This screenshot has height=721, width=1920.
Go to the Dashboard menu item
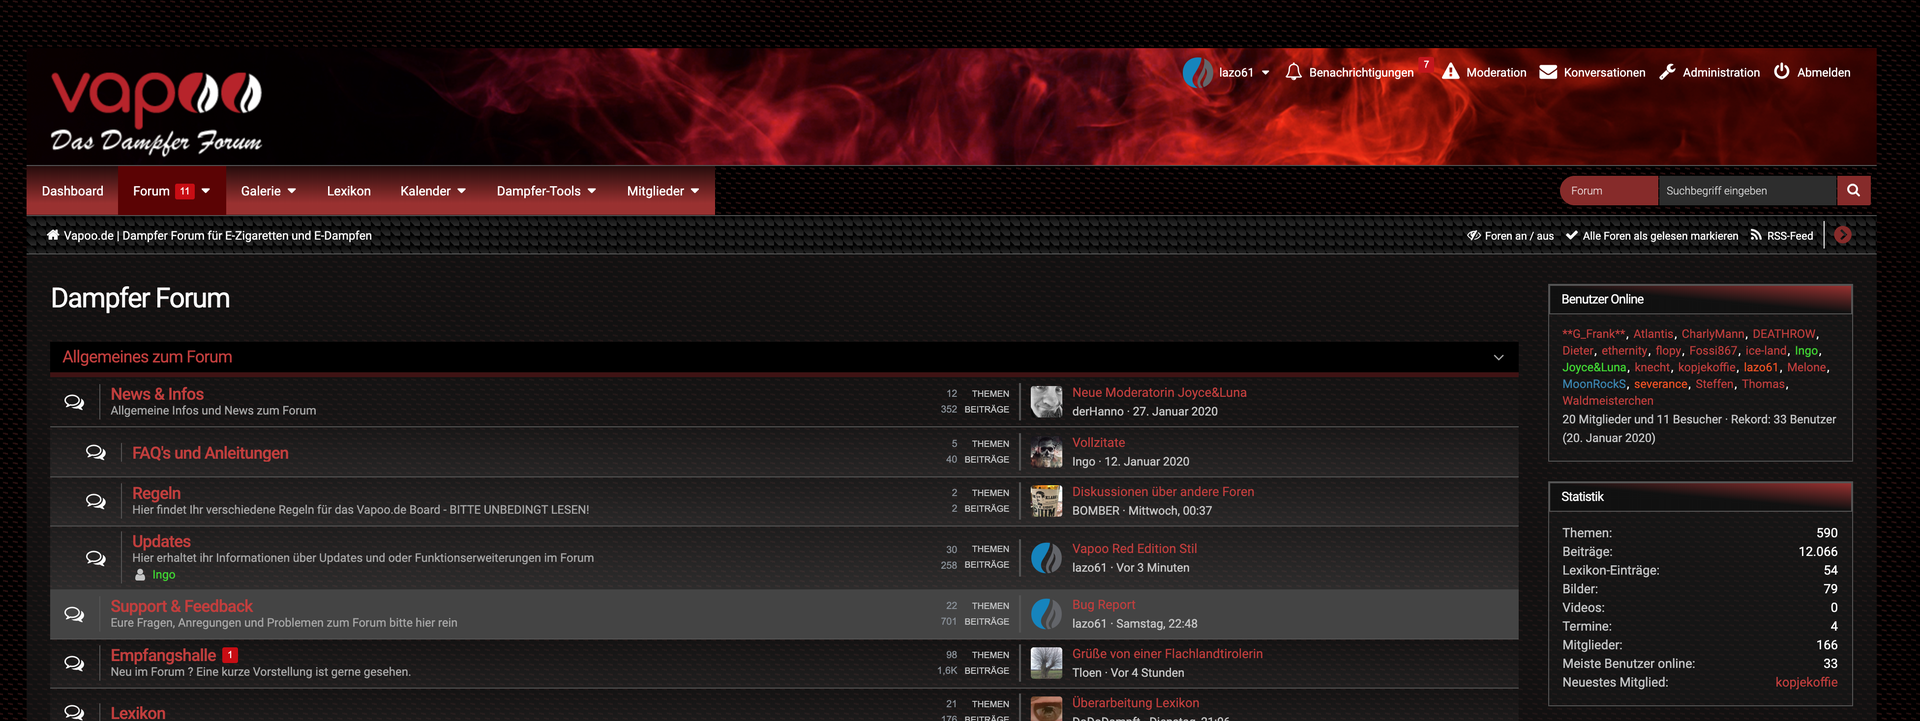(72, 191)
